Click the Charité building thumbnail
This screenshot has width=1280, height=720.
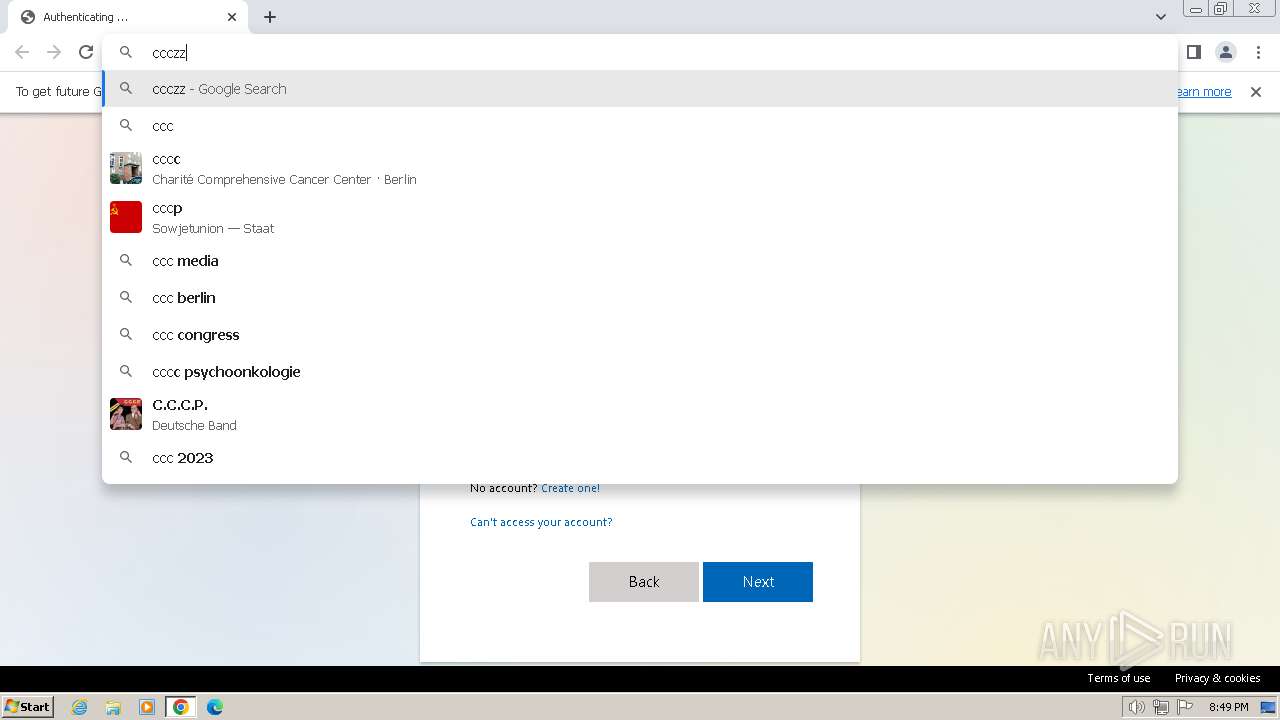(x=126, y=168)
